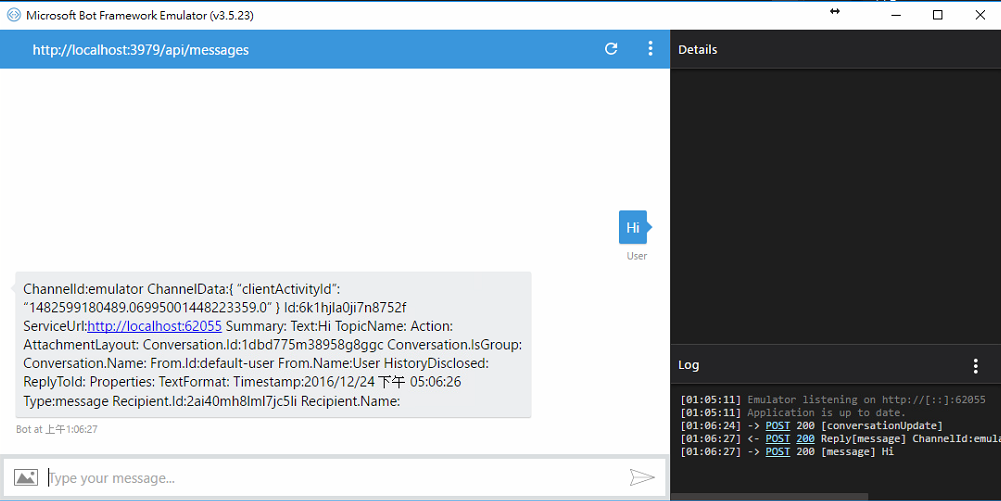Attach an image with the picture icon

point(26,477)
